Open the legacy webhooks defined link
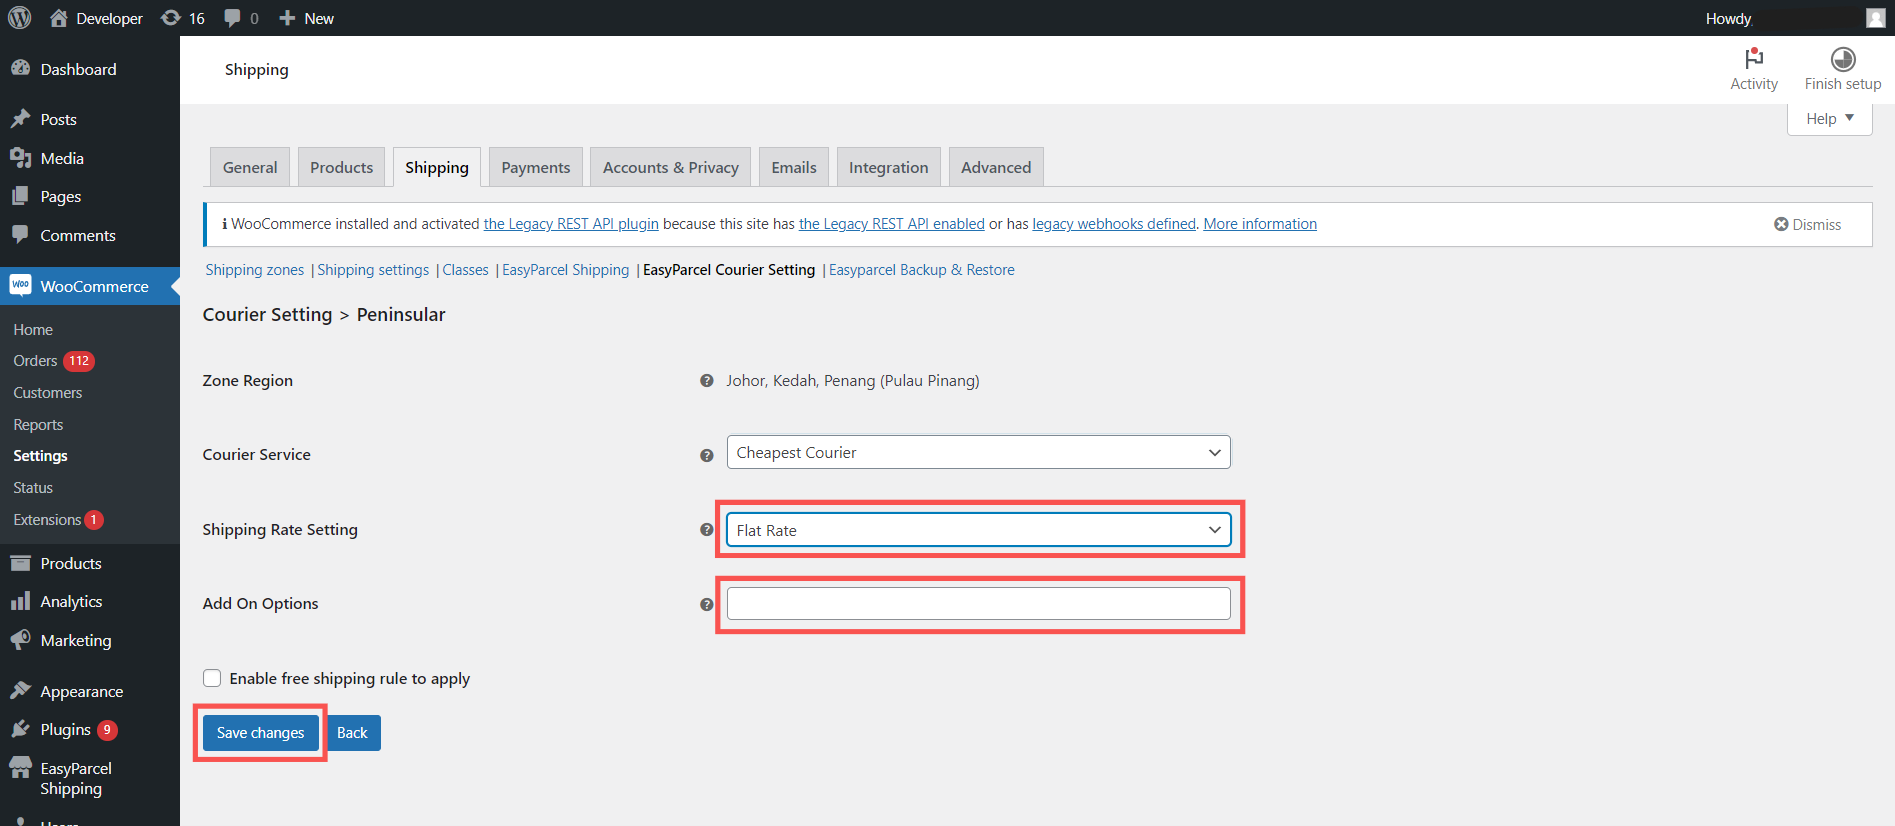 point(1114,224)
